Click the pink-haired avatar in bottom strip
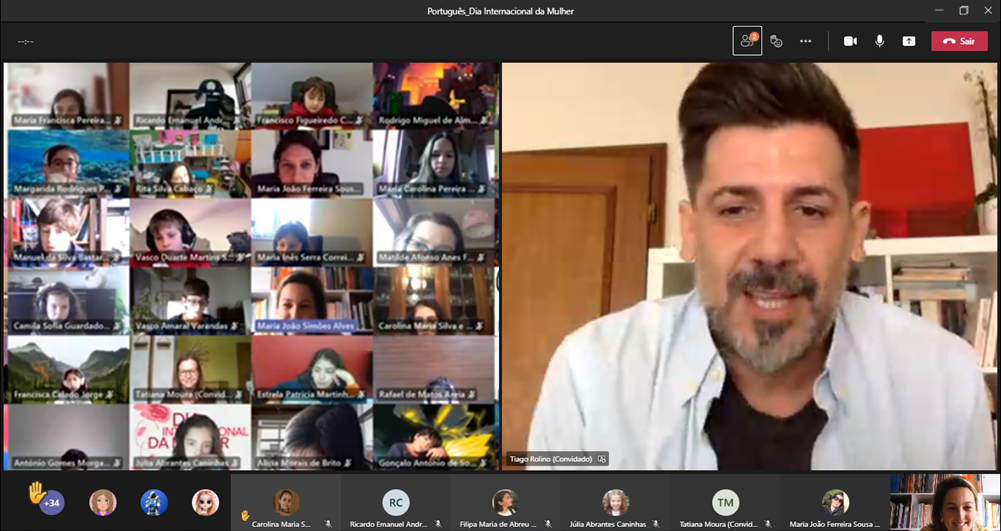Image resolution: width=1001 pixels, height=531 pixels. click(205, 502)
